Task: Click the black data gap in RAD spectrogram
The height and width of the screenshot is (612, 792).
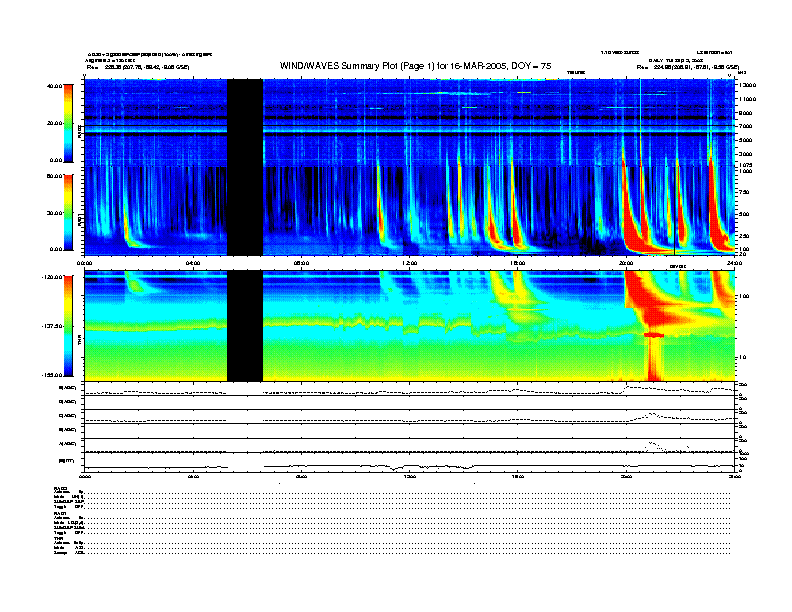Action: coord(245,167)
